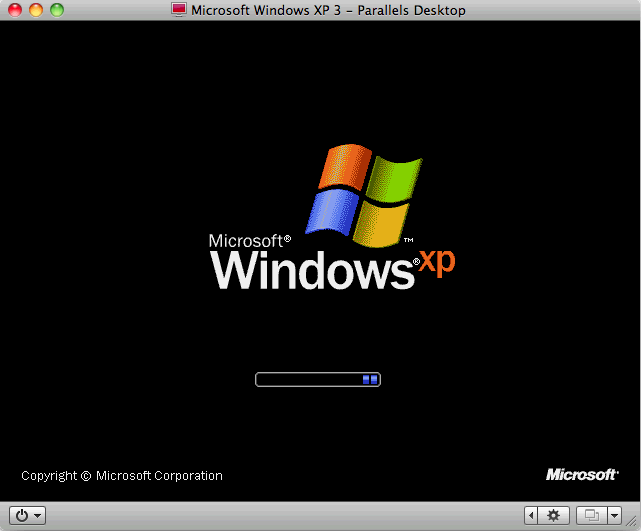Minimize the window with yellow button

click(36, 10)
